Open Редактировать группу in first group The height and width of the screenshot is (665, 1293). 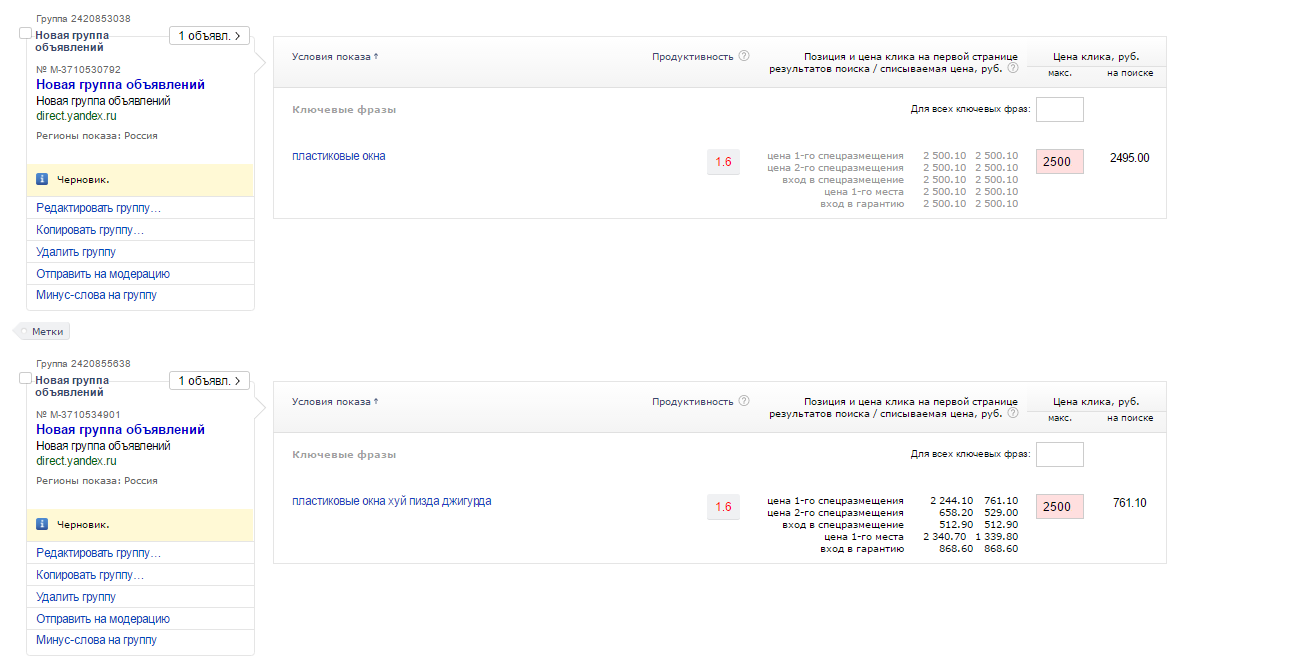[98, 208]
